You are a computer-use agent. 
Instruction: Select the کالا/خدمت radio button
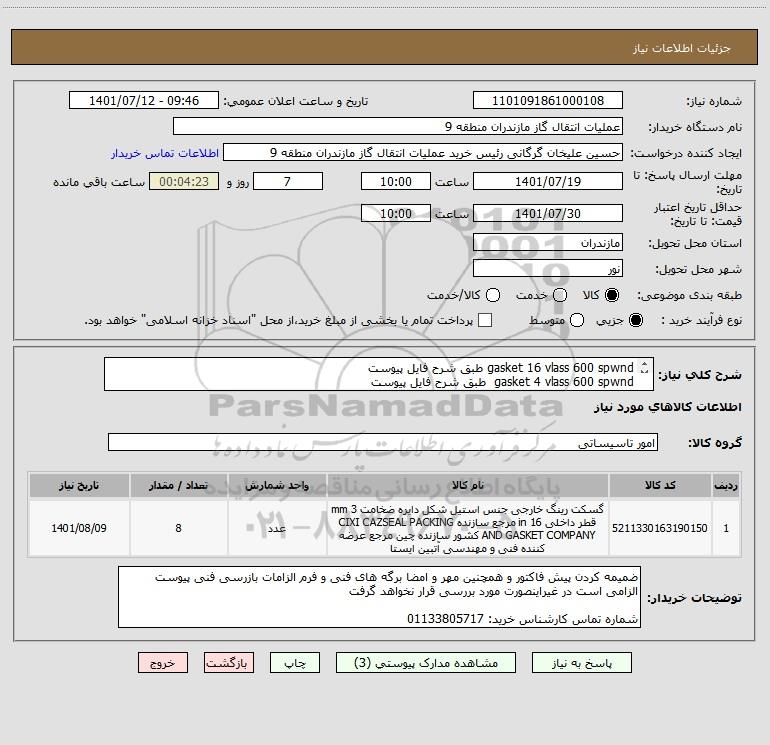[x=493, y=295]
